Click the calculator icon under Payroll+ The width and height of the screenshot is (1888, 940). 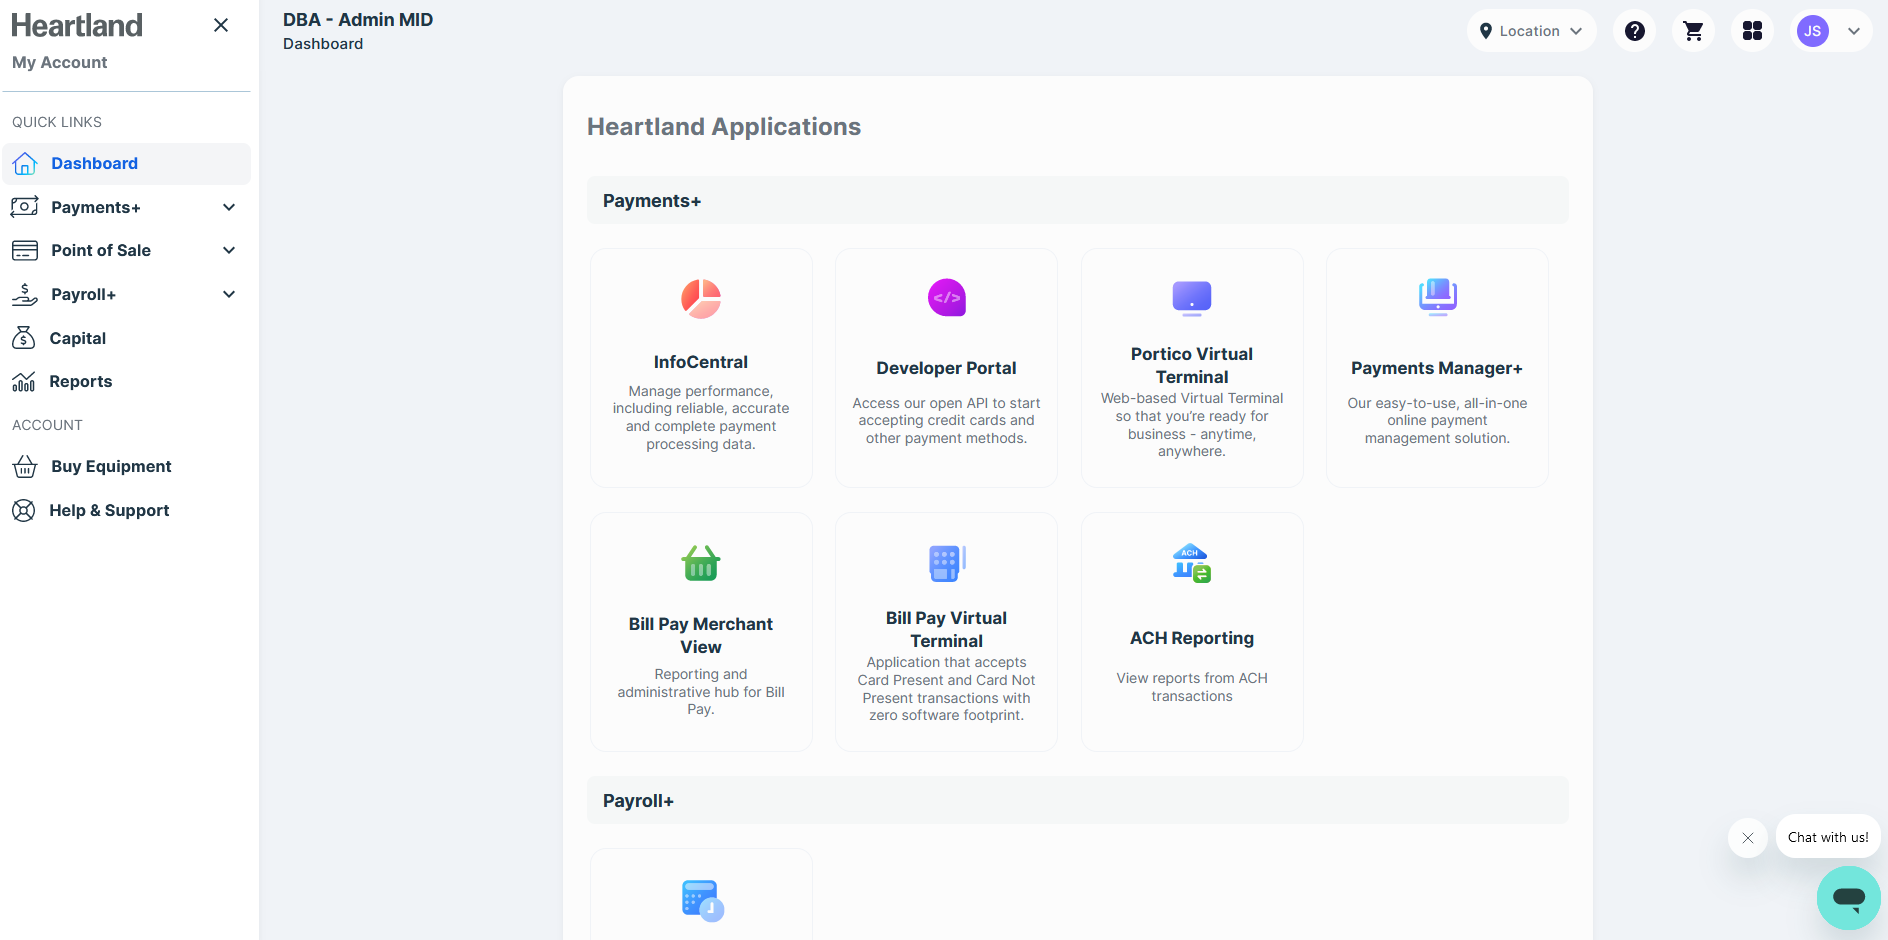pyautogui.click(x=702, y=900)
